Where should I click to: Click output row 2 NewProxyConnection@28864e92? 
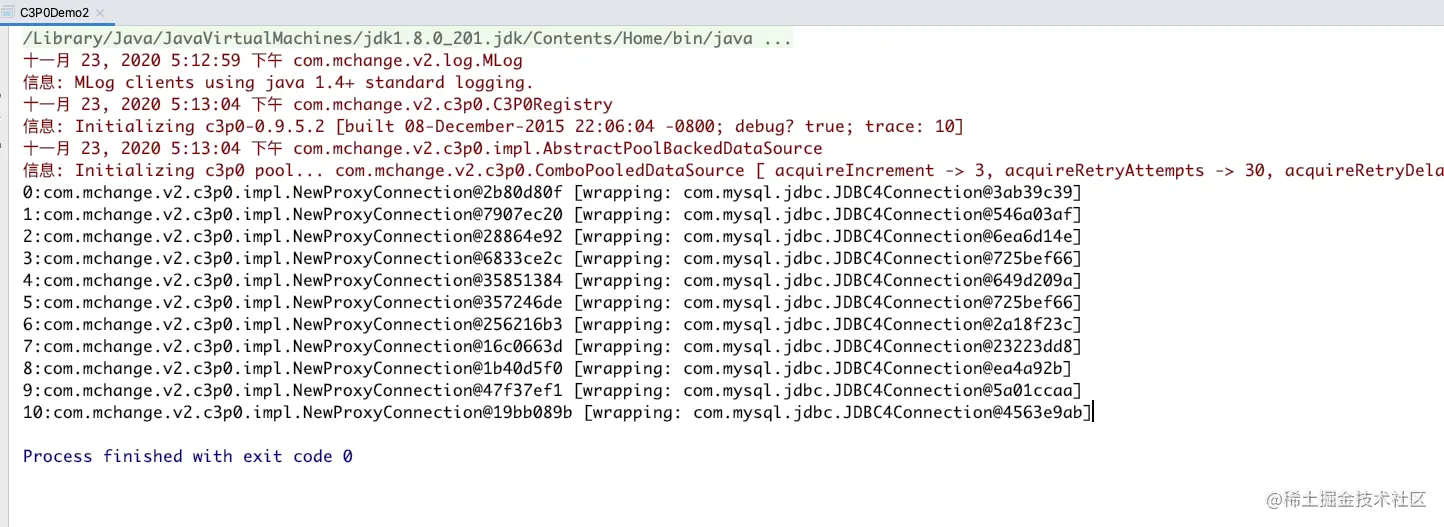click(552, 236)
